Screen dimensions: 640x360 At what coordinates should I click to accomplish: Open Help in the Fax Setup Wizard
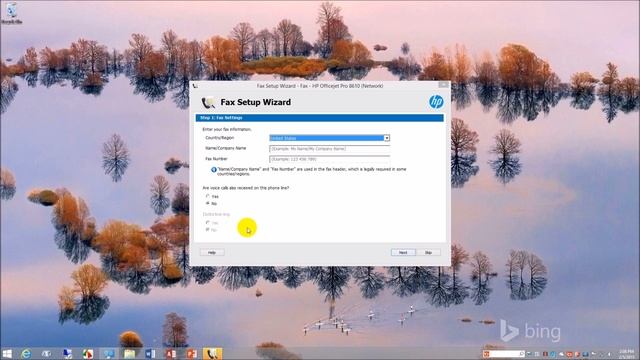212,252
